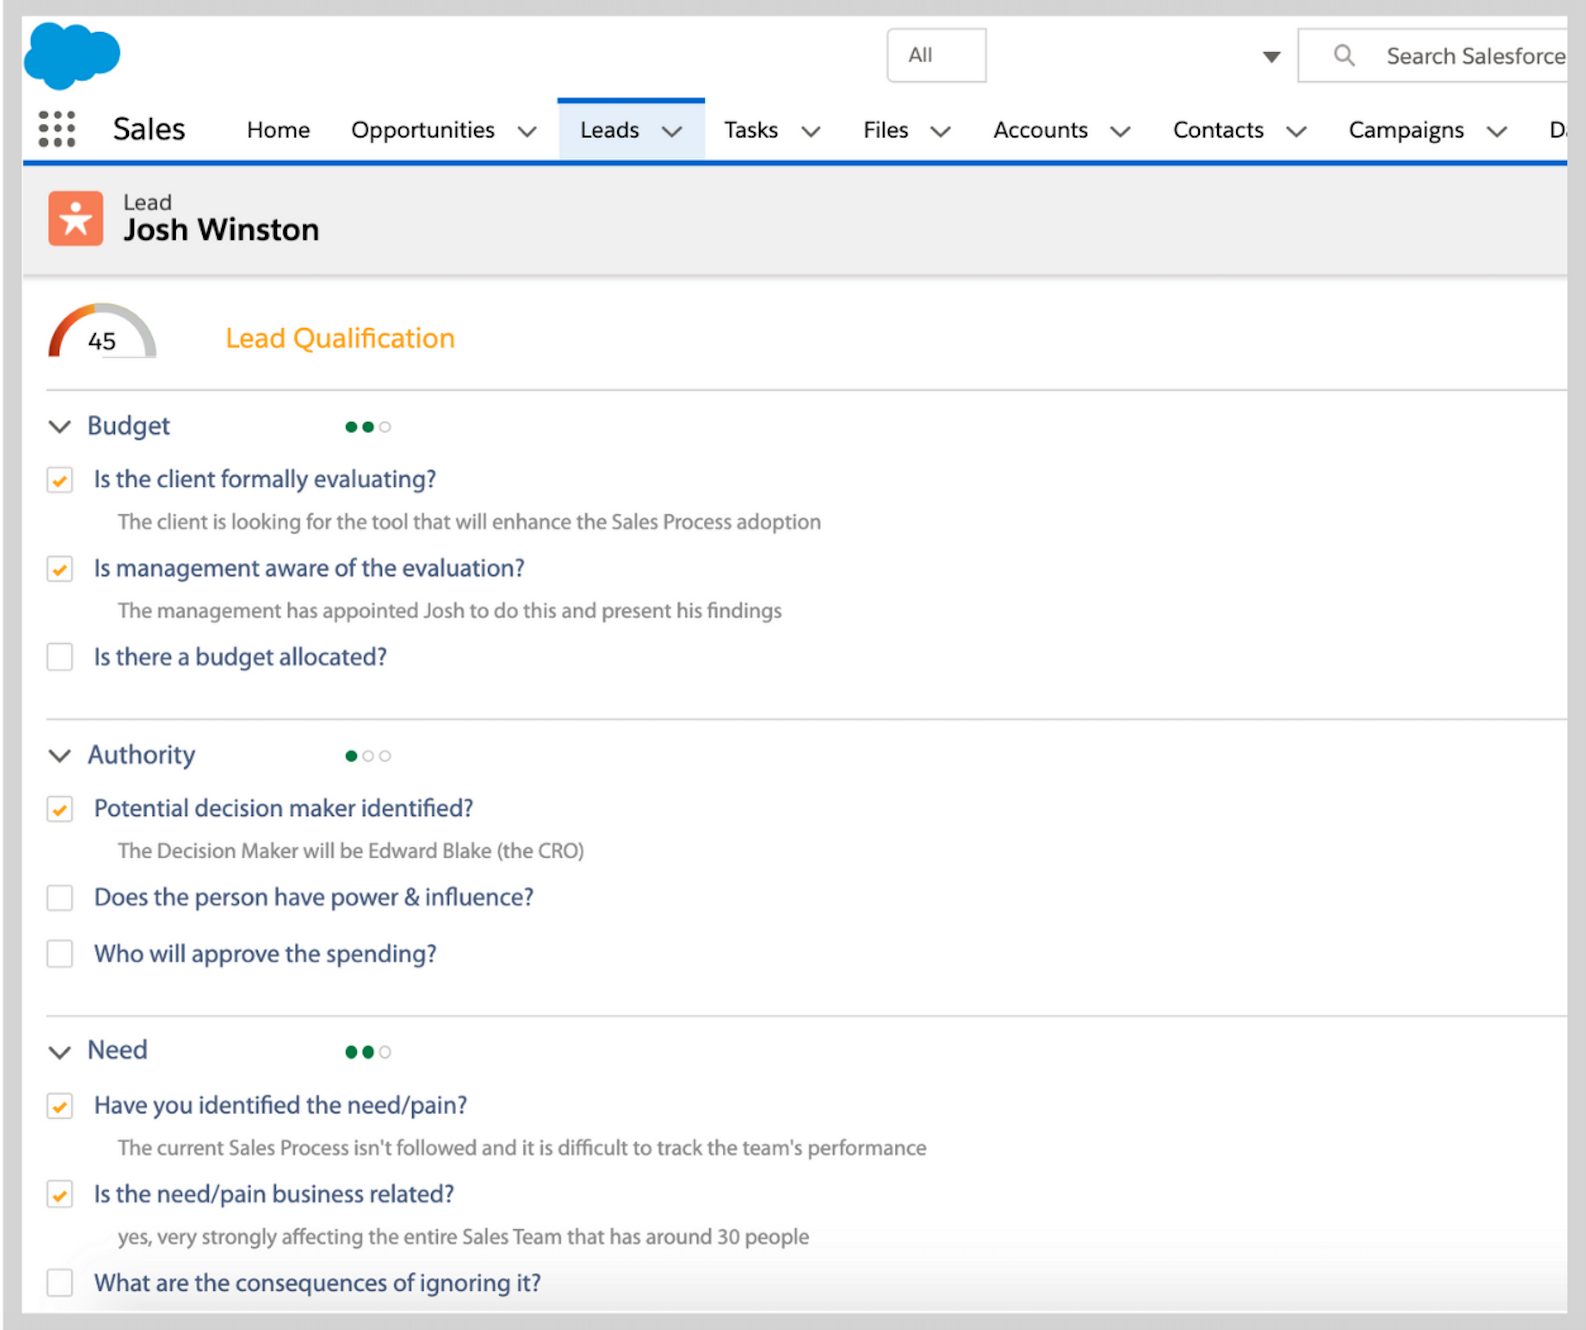This screenshot has height=1330, width=1586.
Task: Open the Opportunities tab dropdown arrow
Action: [x=527, y=131]
